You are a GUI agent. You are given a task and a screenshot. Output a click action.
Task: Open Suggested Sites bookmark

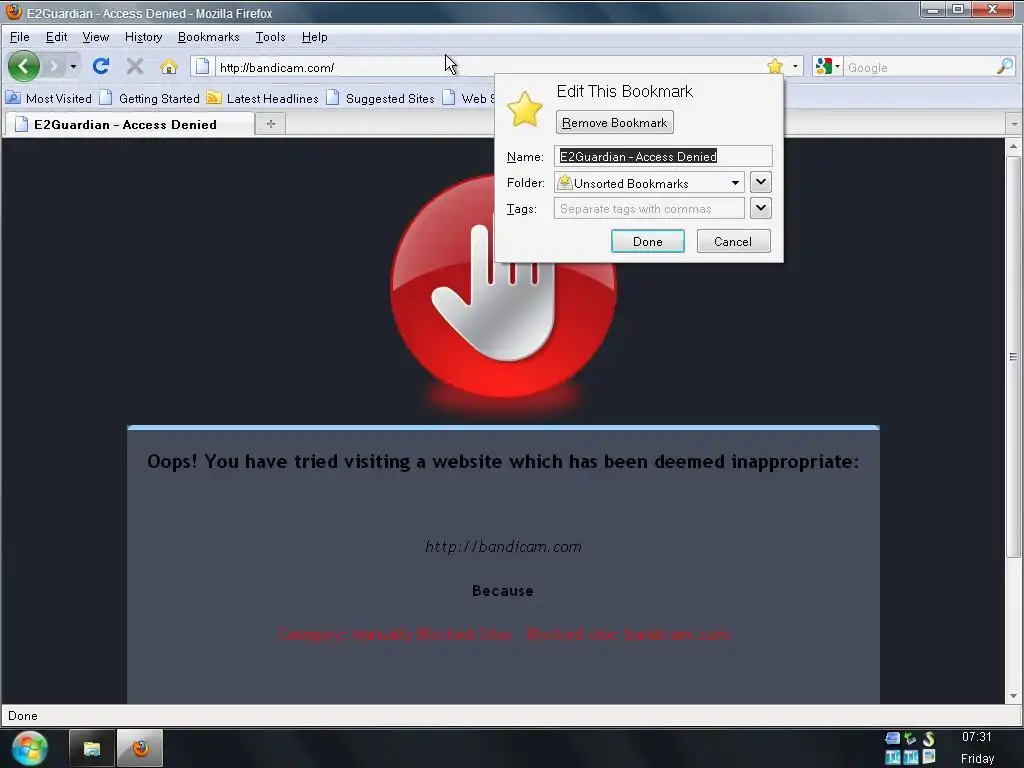click(381, 99)
